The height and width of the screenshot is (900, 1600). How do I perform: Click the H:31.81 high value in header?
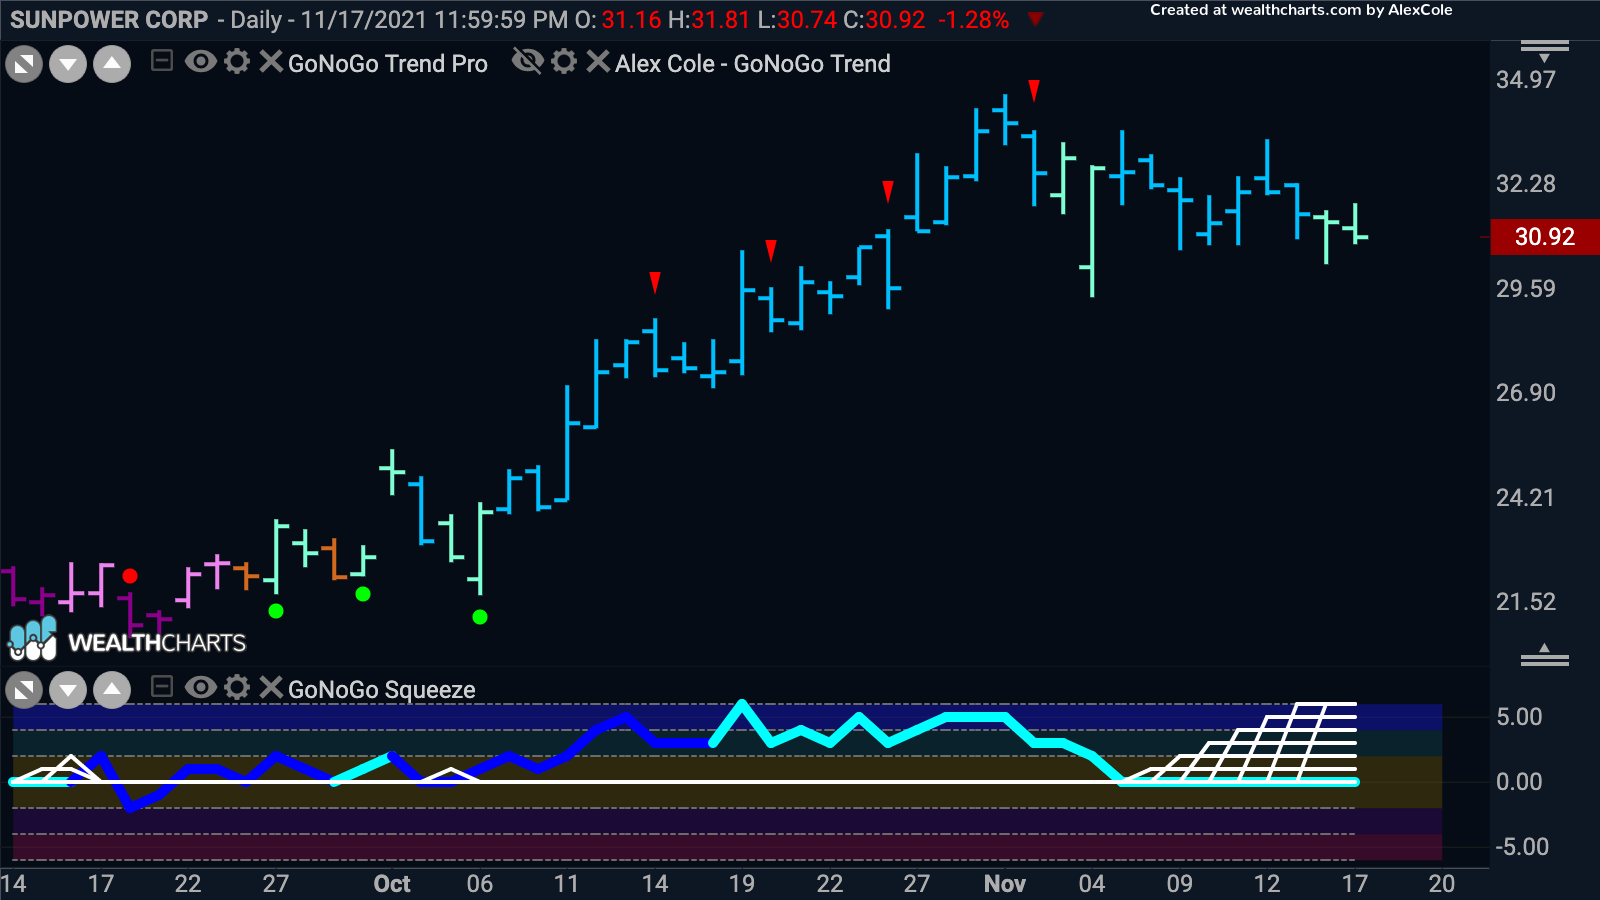(710, 20)
